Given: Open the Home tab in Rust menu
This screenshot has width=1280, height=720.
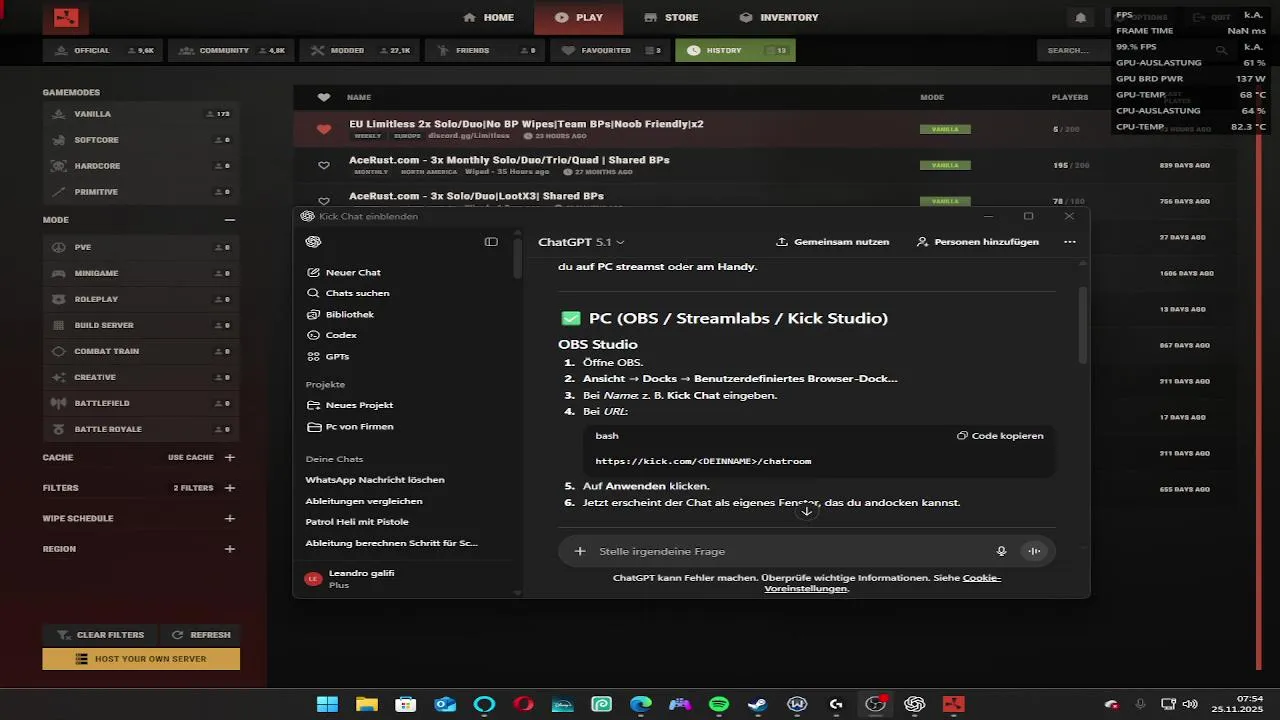Looking at the screenshot, I should 489,17.
